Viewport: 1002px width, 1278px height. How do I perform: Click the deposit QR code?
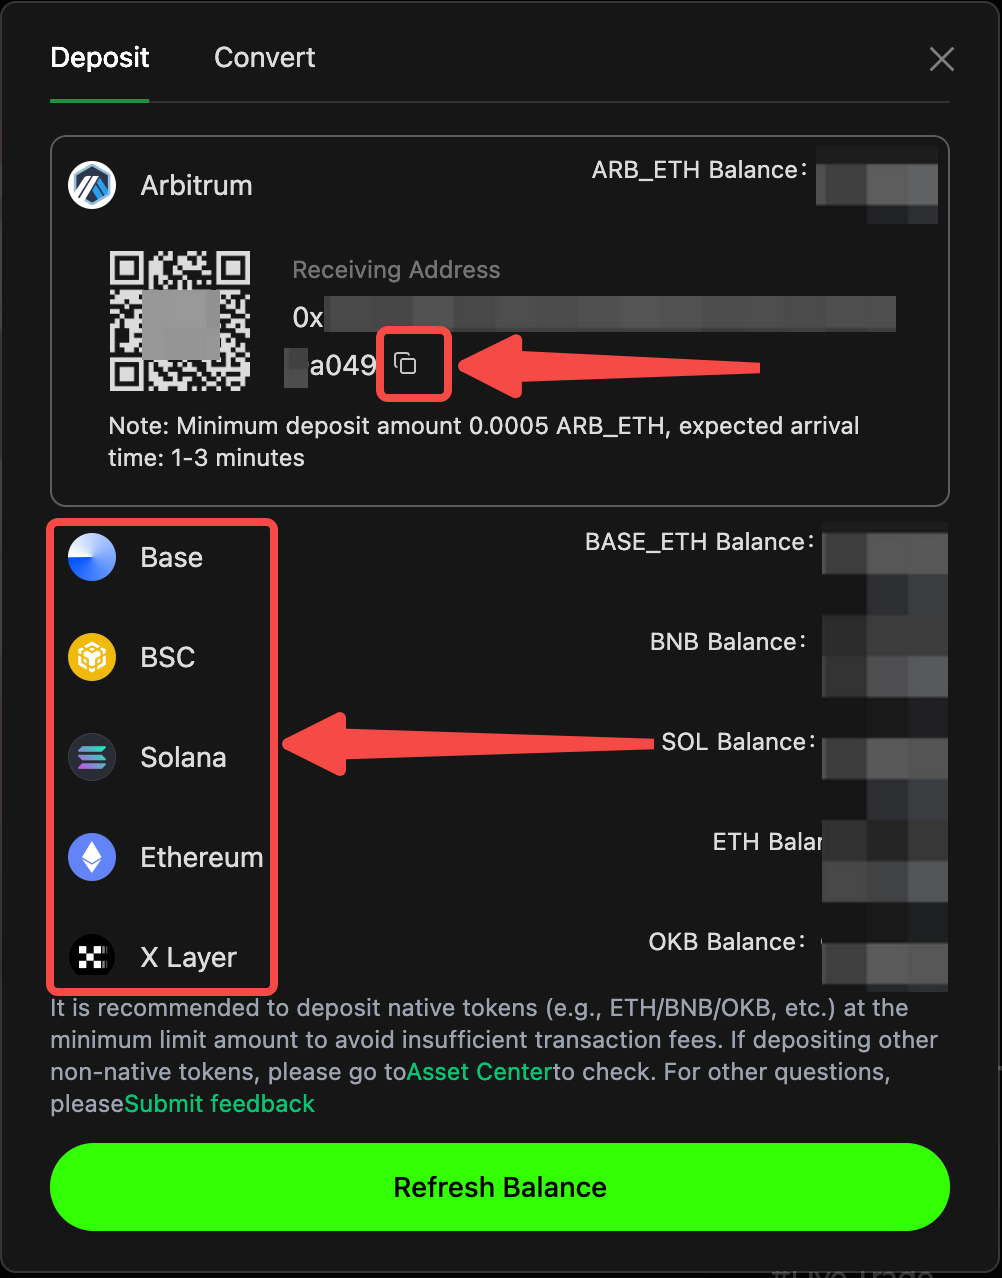180,321
